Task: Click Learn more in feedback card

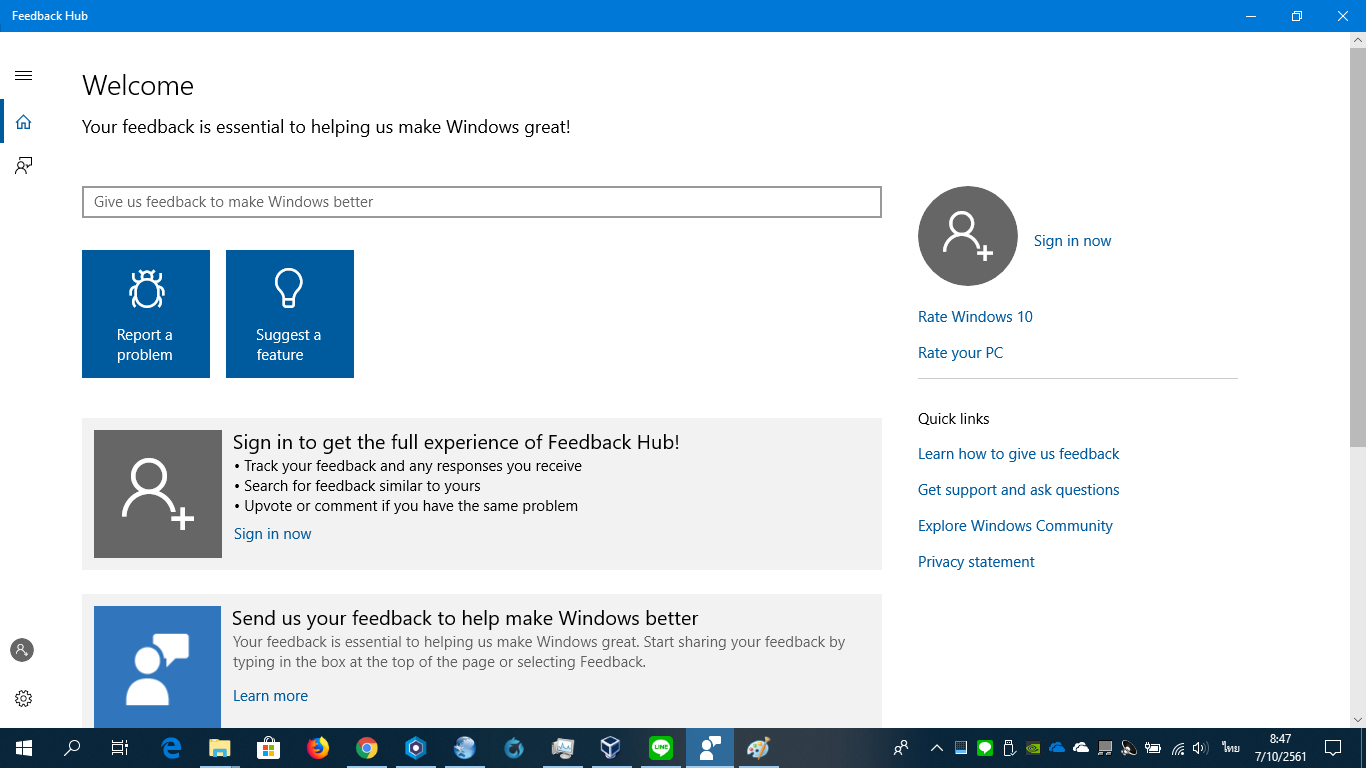Action: pyautogui.click(x=270, y=696)
